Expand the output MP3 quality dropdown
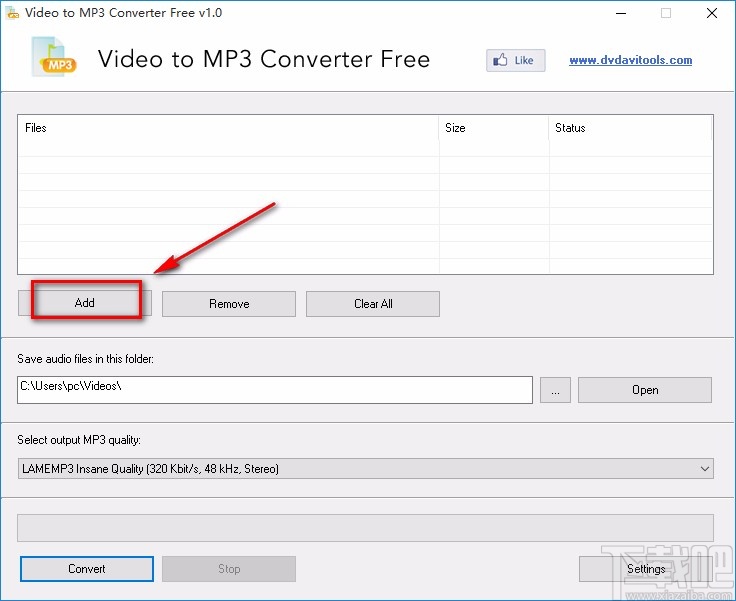 click(x=366, y=469)
